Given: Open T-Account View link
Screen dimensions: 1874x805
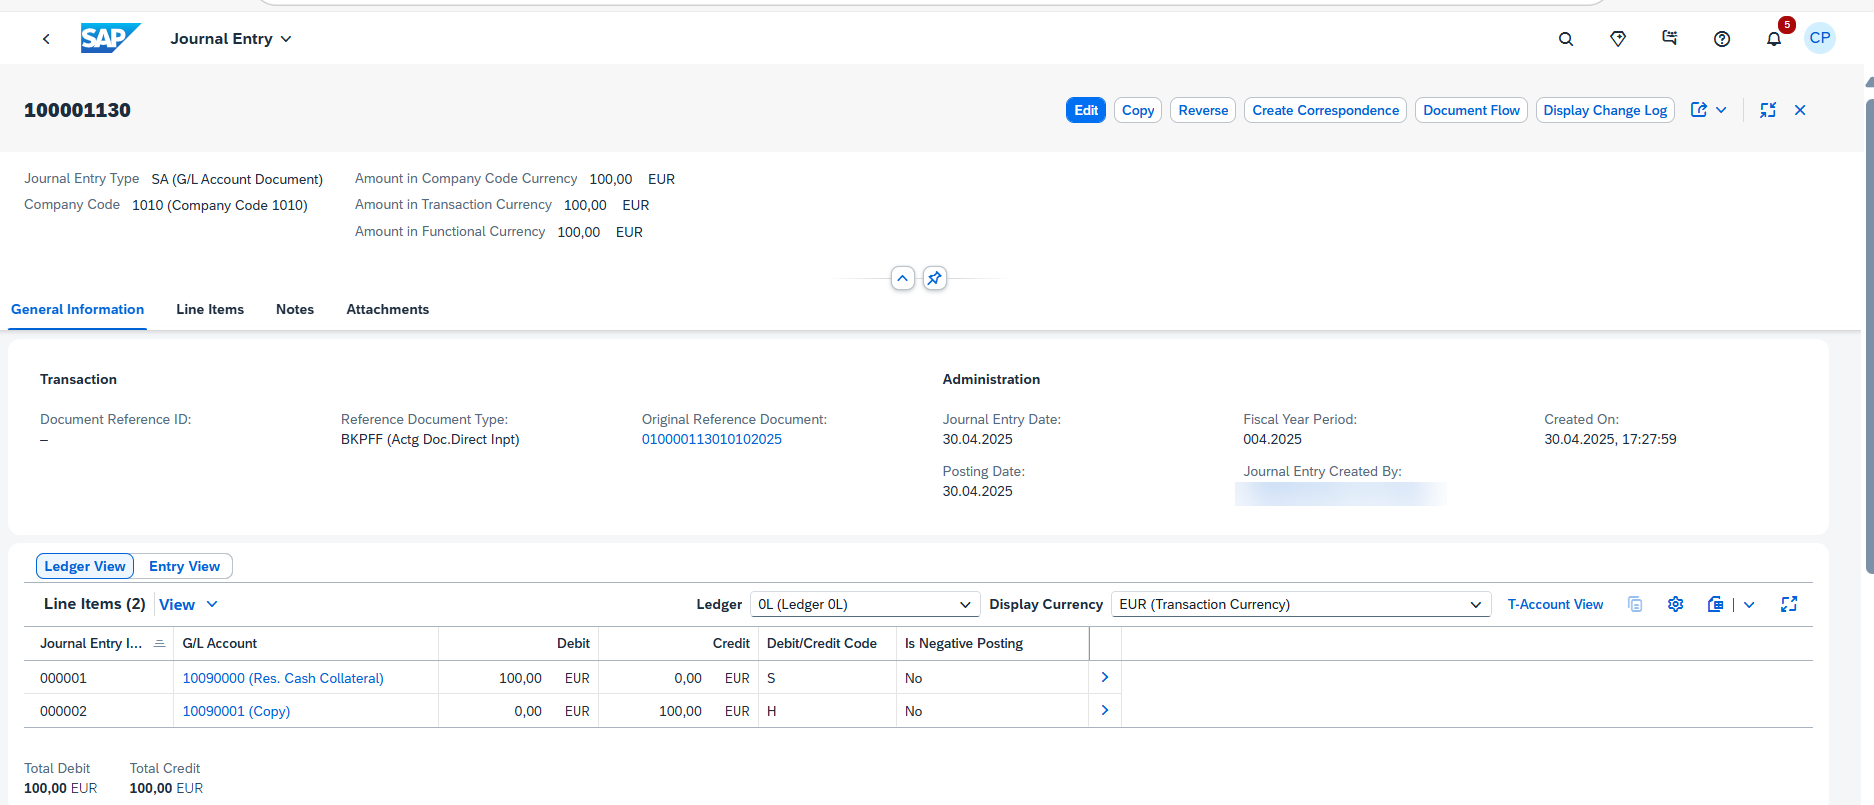Looking at the screenshot, I should coord(1555,604).
